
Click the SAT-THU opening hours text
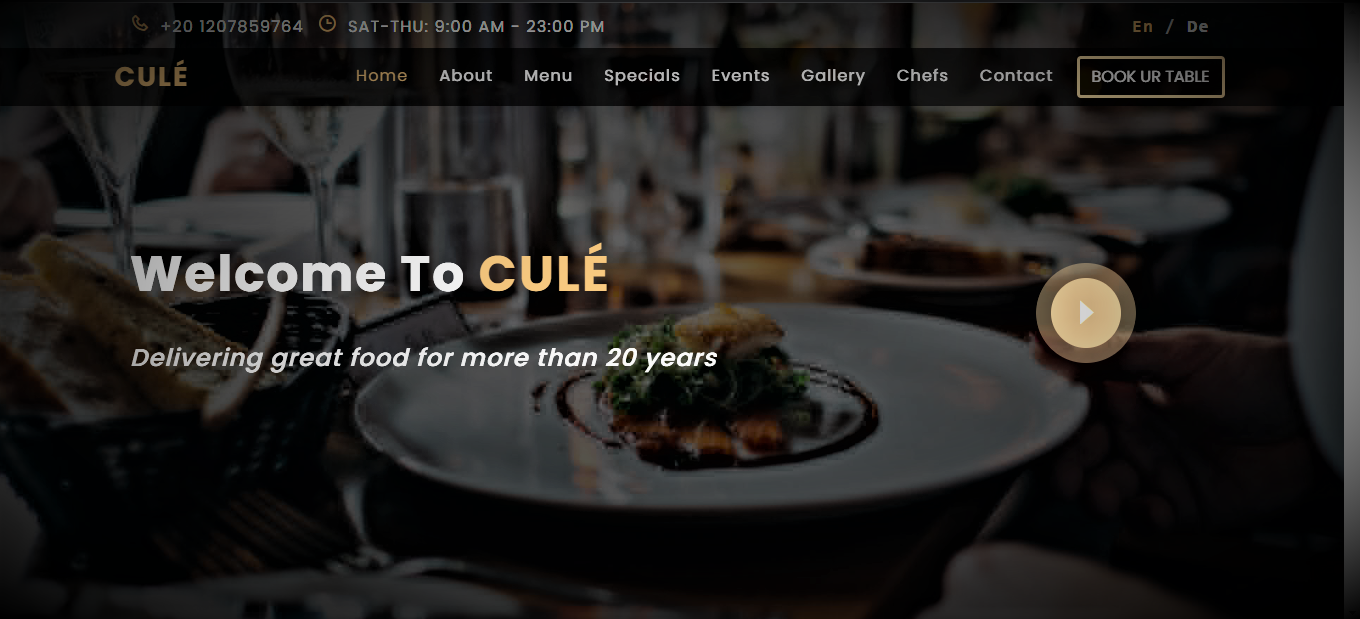click(476, 27)
